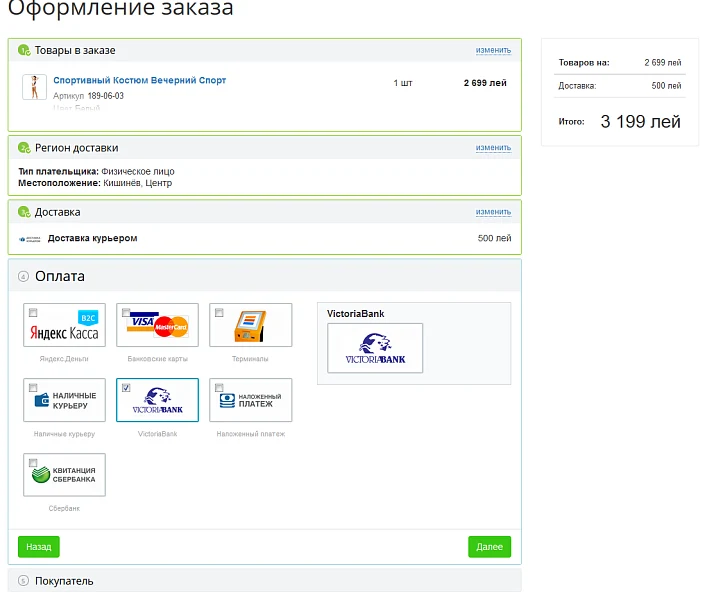Choose the selected VictoriaBank payment tile
The width and height of the screenshot is (723, 600).
157,400
